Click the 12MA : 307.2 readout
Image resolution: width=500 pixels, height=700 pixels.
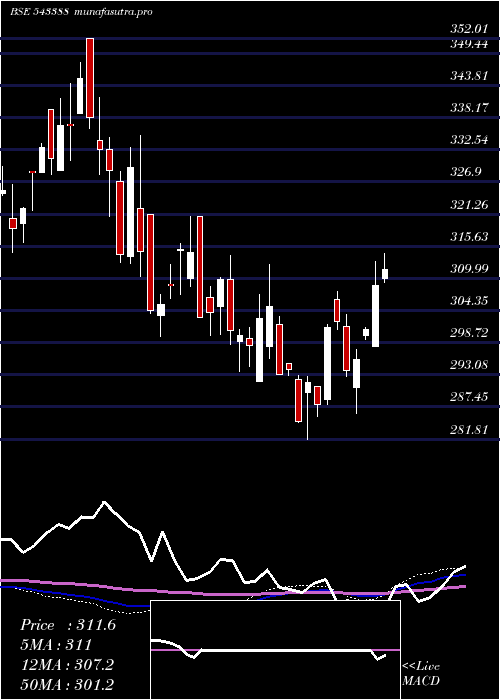pos(66,665)
